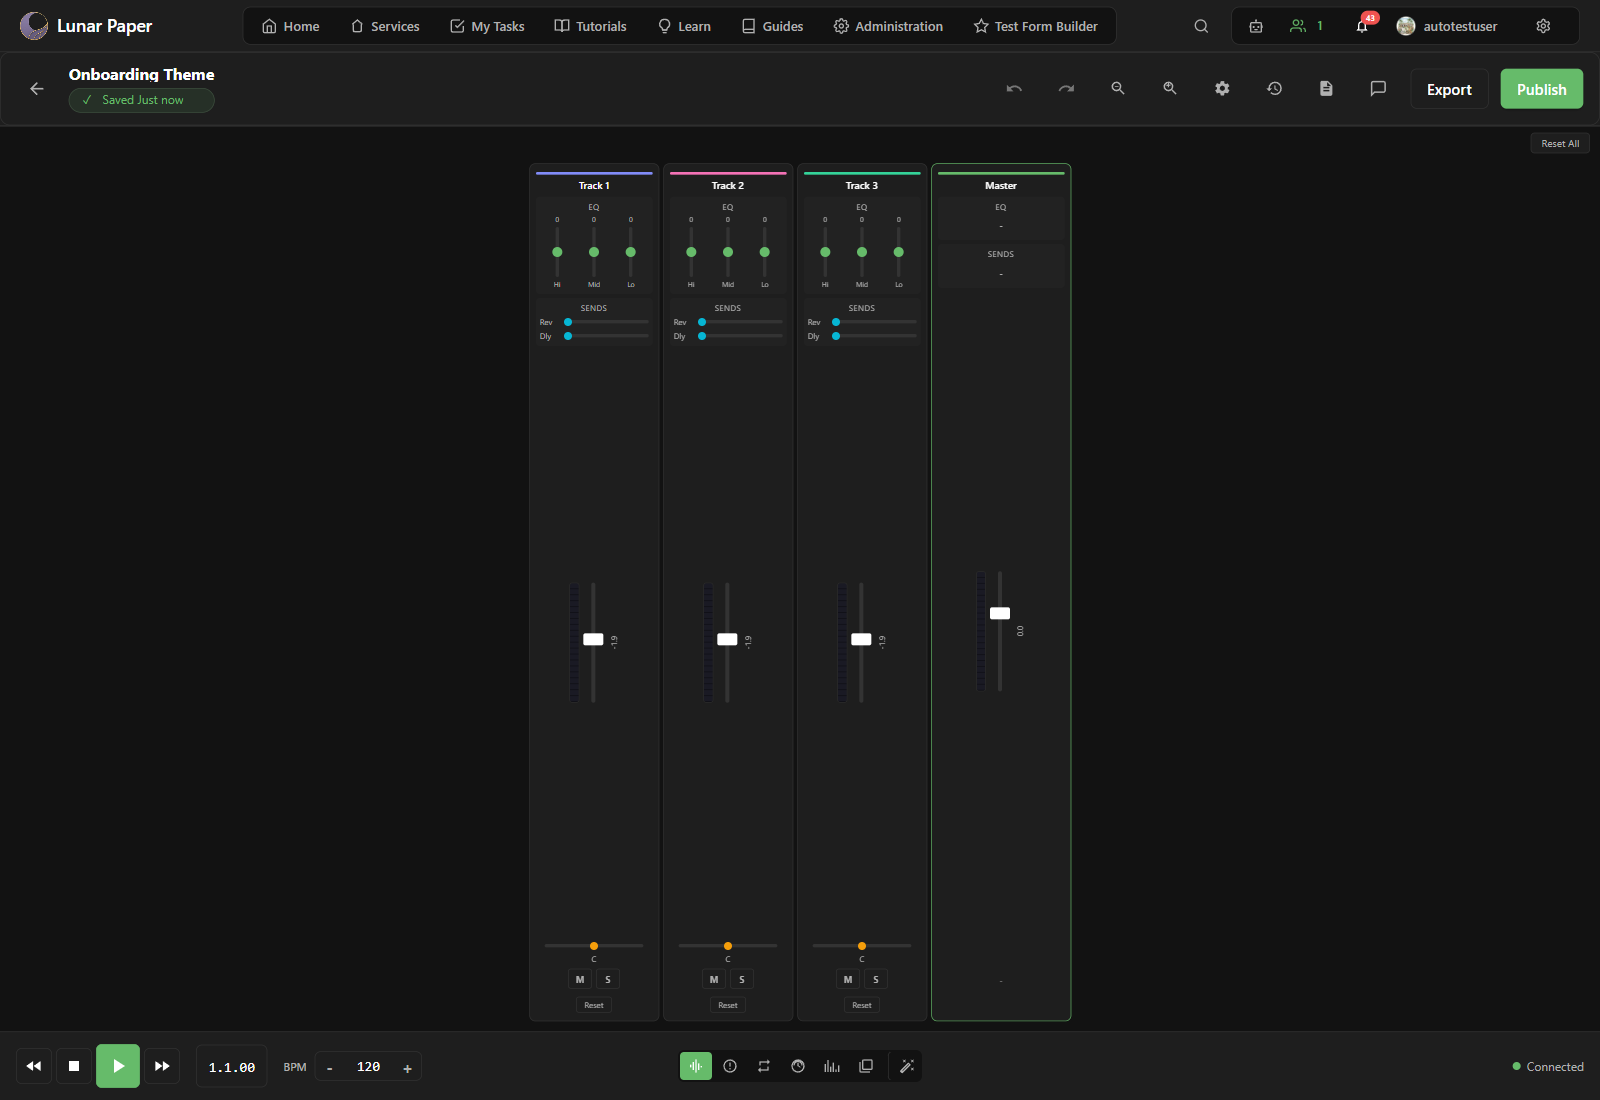Viewport: 1600px width, 1100px height.
Task: Solo Track 1 with S button
Action: [608, 979]
